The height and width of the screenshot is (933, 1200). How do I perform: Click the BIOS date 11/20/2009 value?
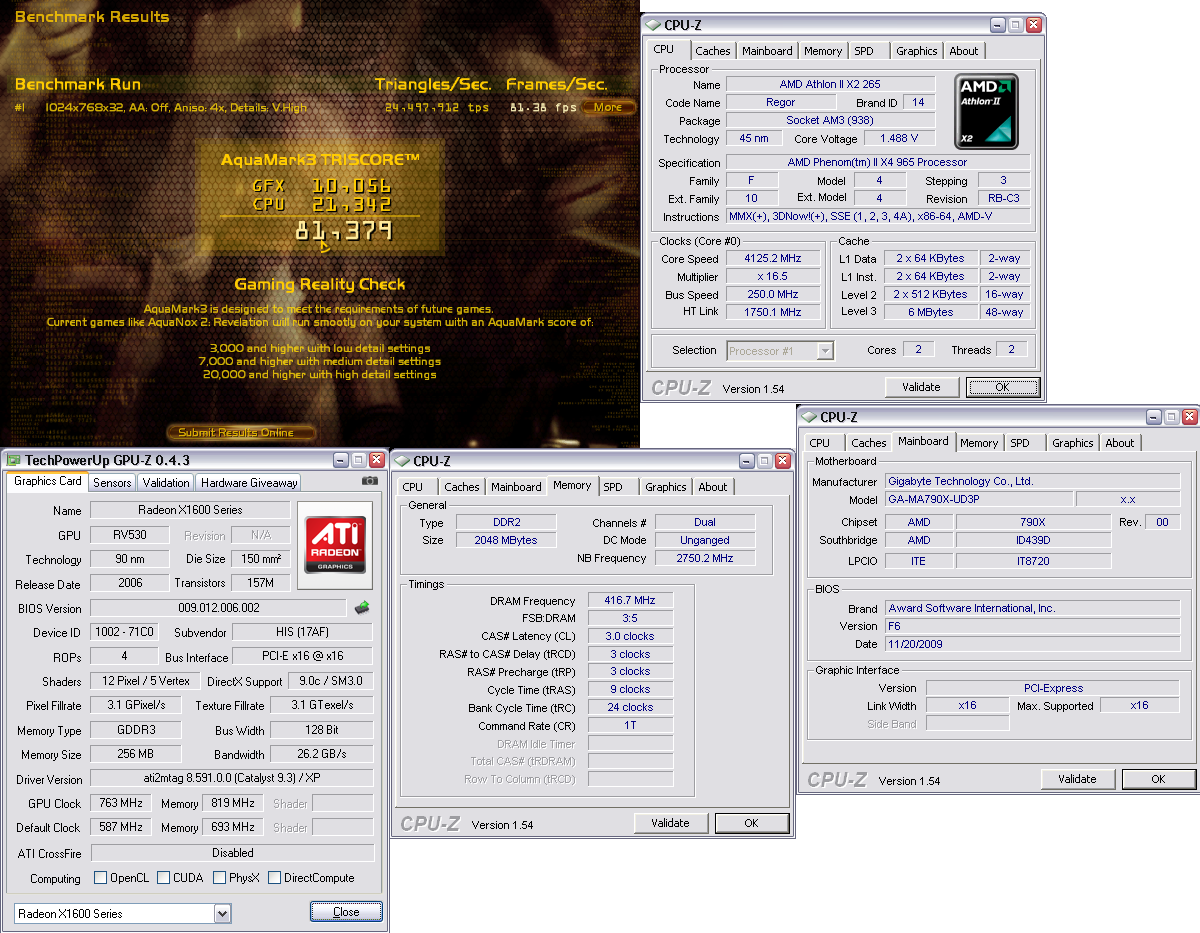[1033, 644]
